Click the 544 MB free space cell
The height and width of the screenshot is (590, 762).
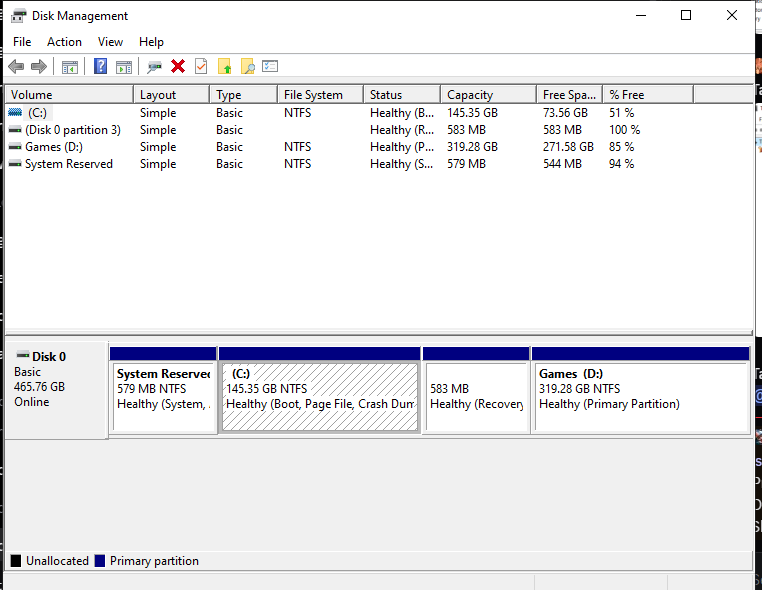562,164
